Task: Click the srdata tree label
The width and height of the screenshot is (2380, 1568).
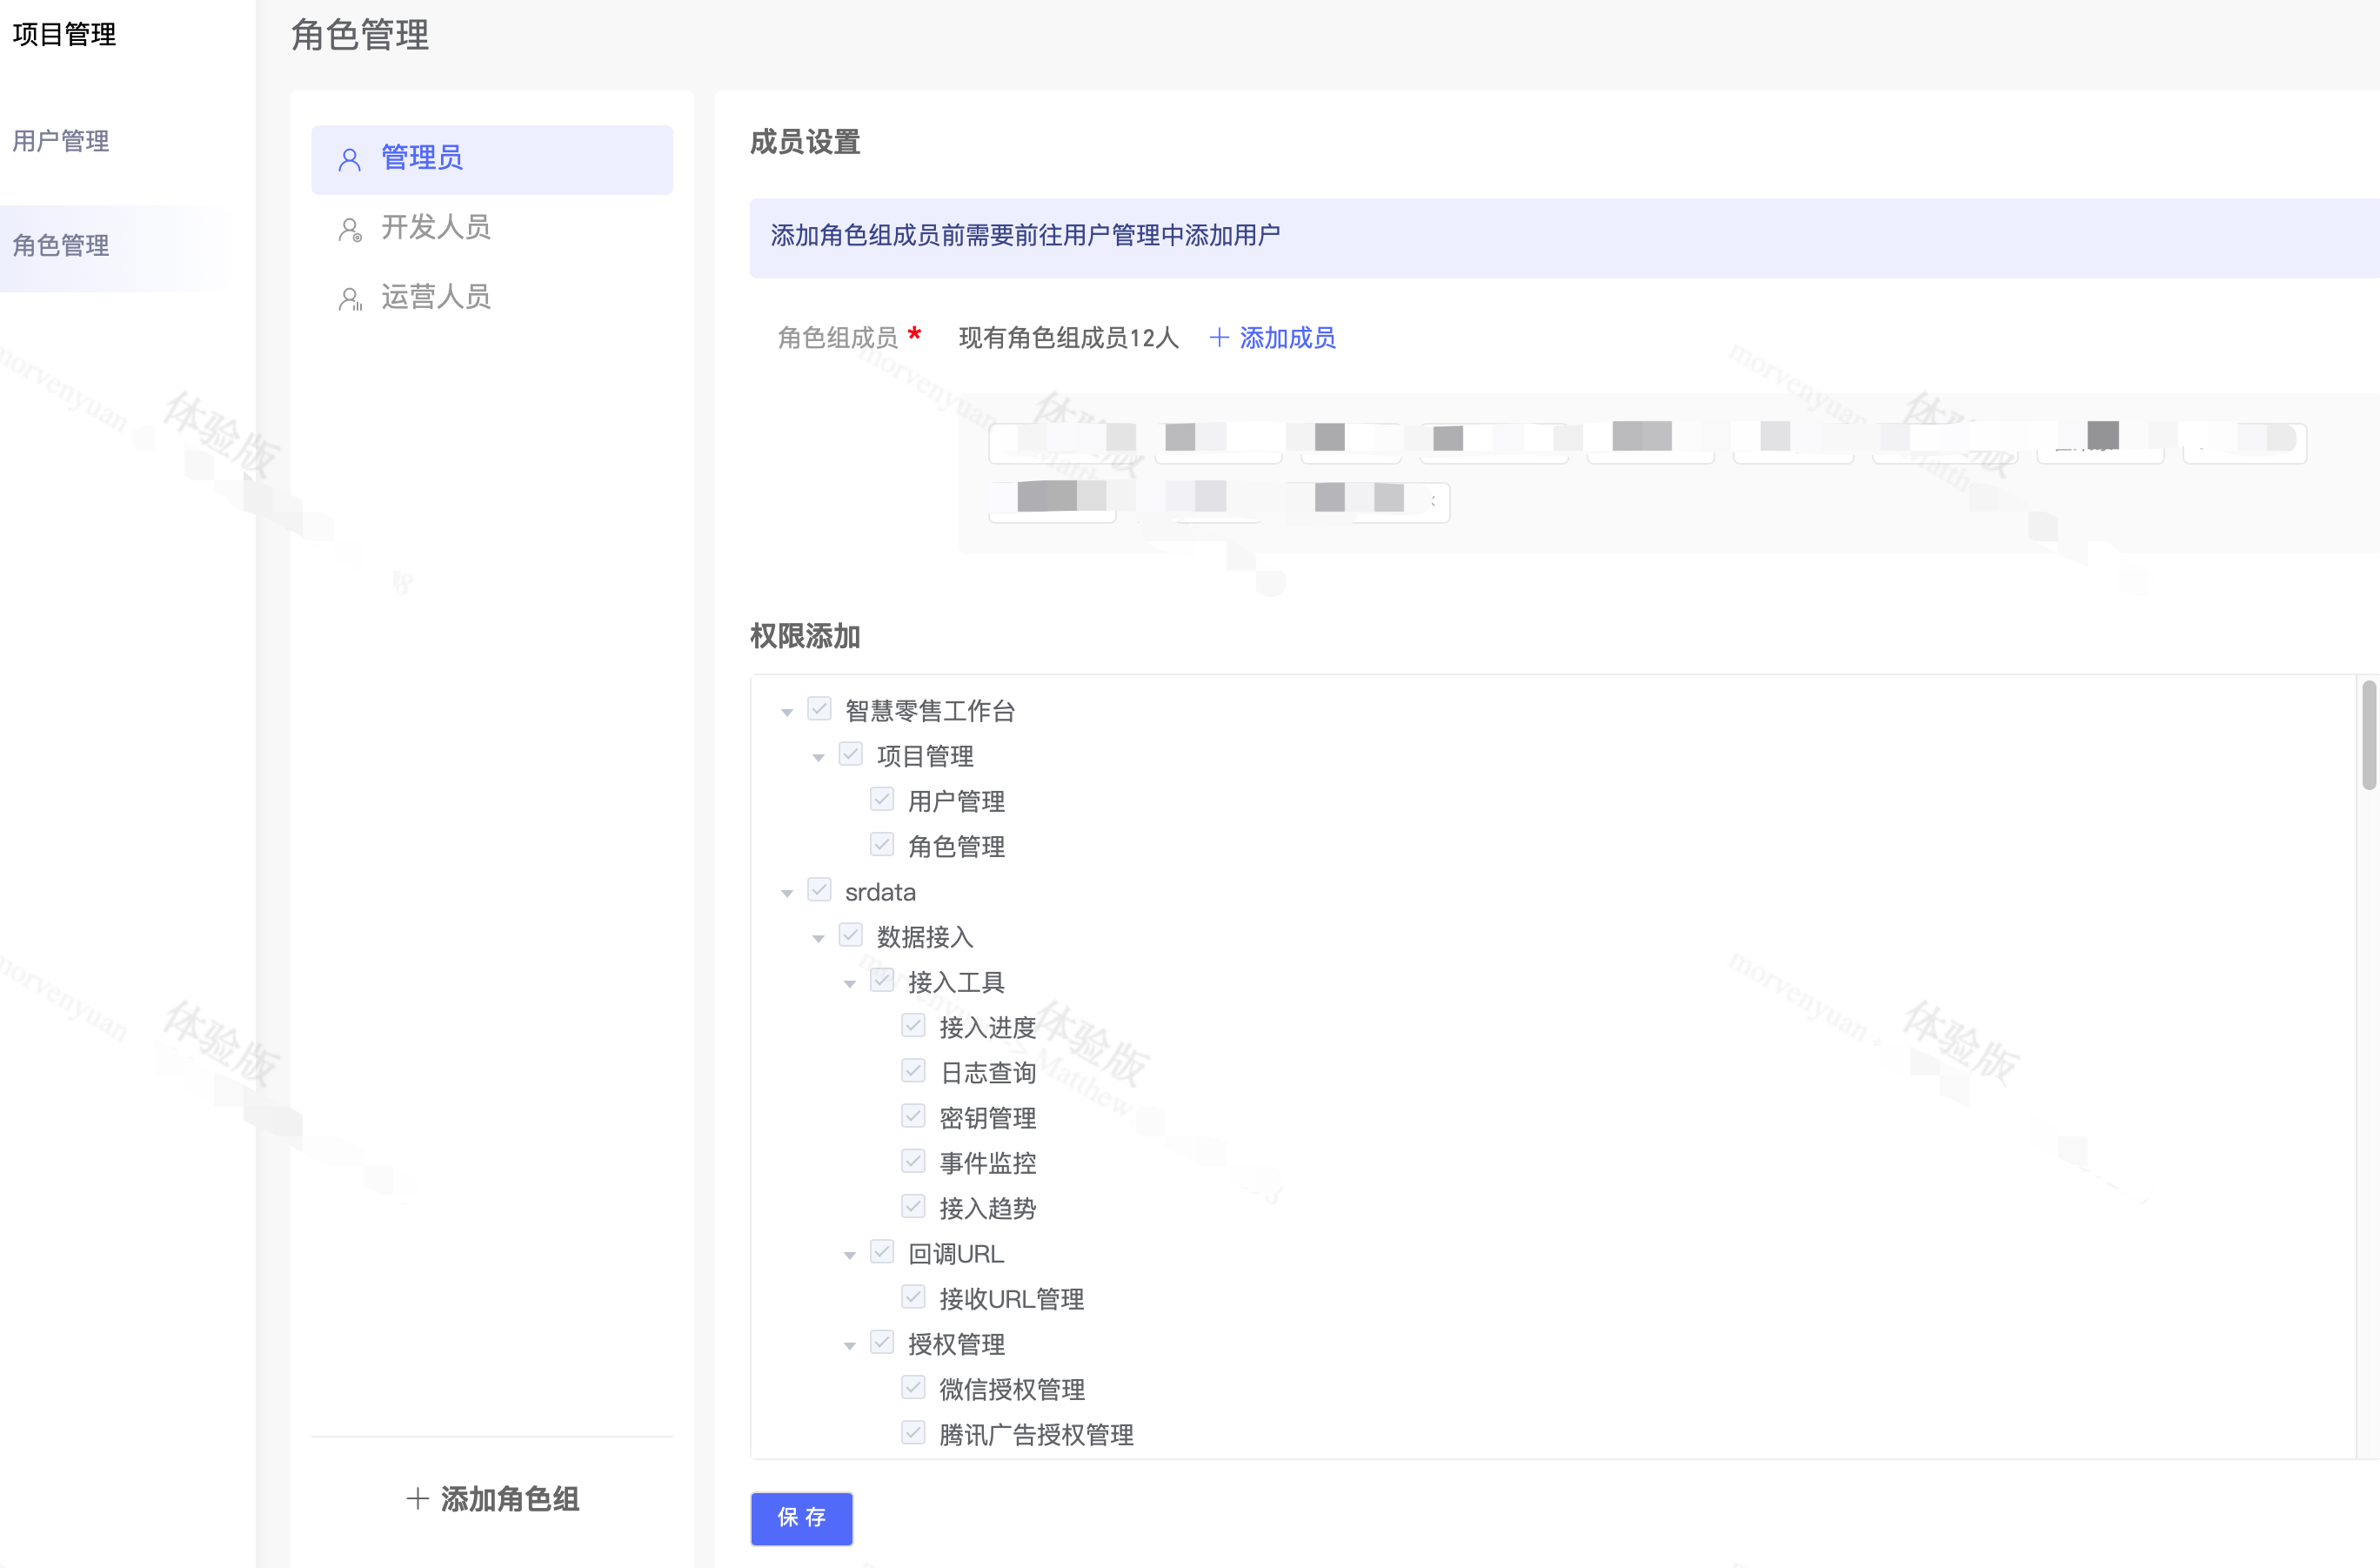Action: pyautogui.click(x=880, y=891)
